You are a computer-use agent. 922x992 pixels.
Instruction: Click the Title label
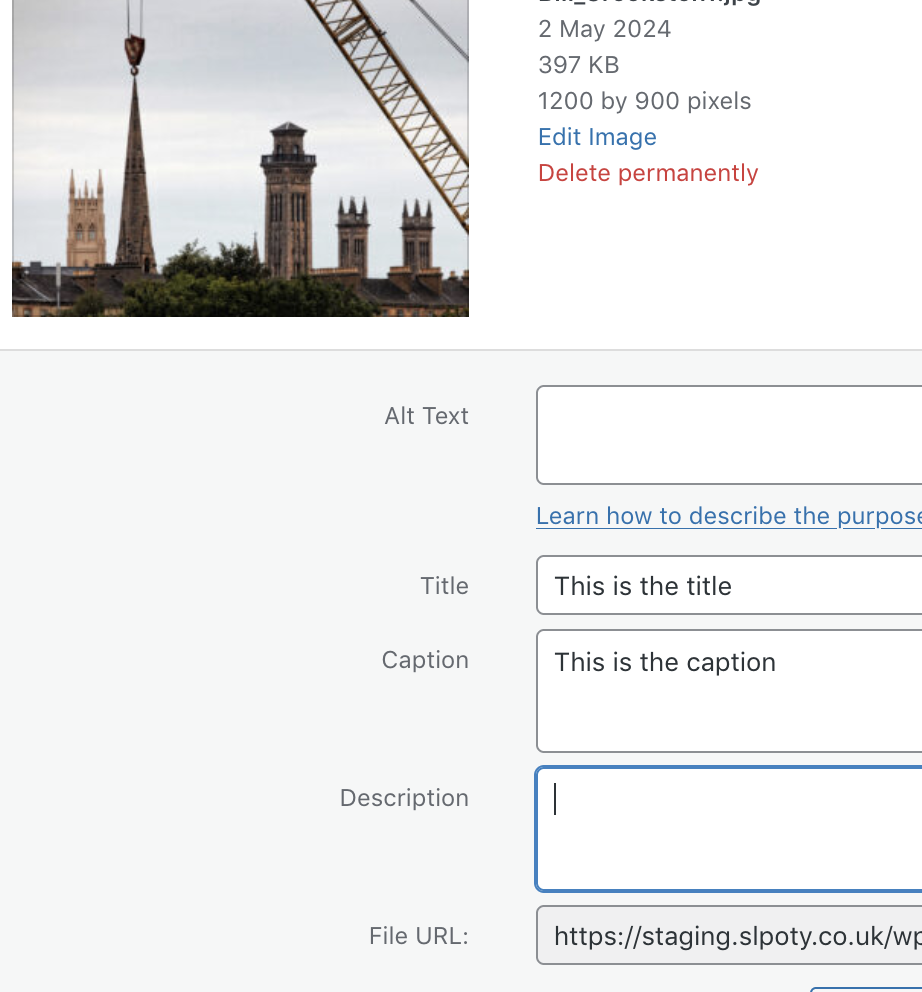coord(444,586)
